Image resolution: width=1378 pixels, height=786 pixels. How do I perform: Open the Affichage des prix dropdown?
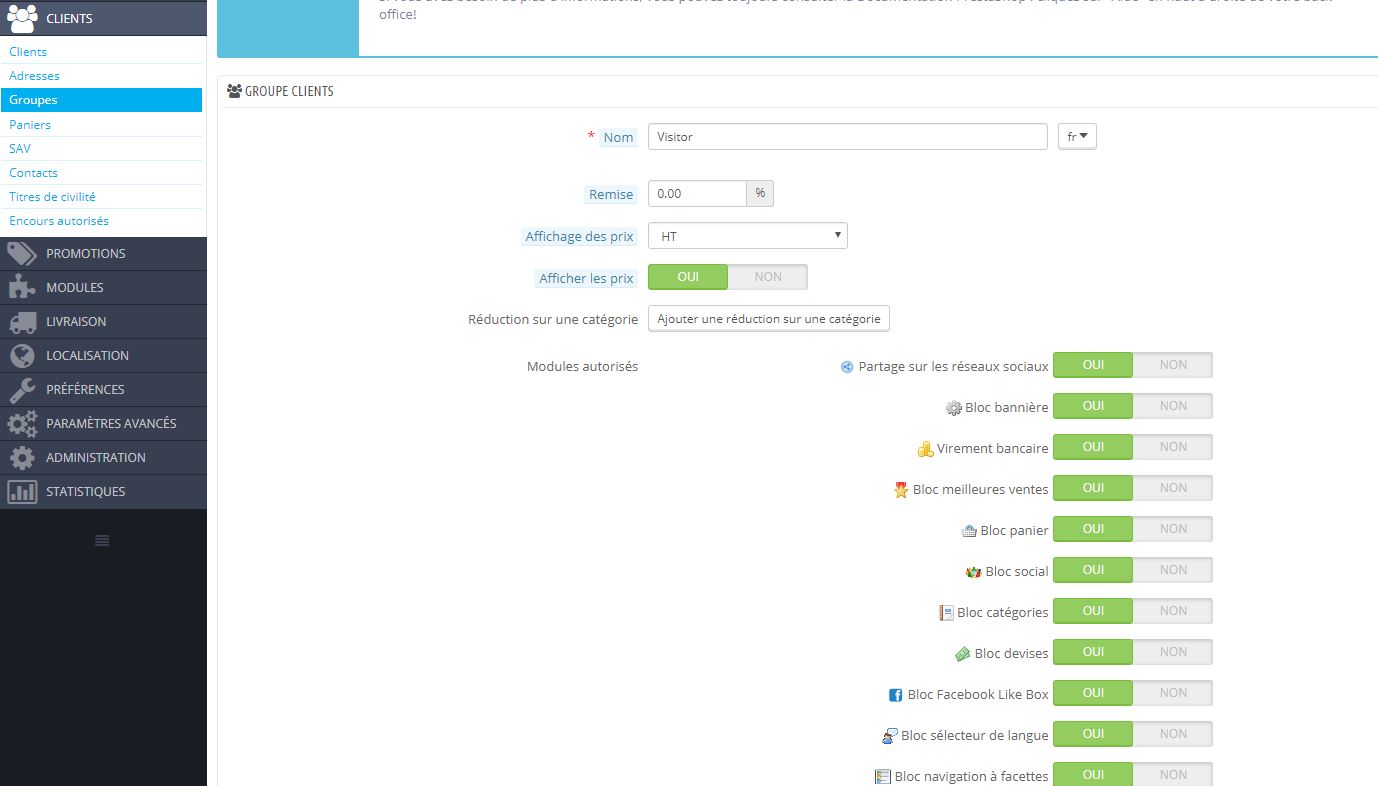748,236
